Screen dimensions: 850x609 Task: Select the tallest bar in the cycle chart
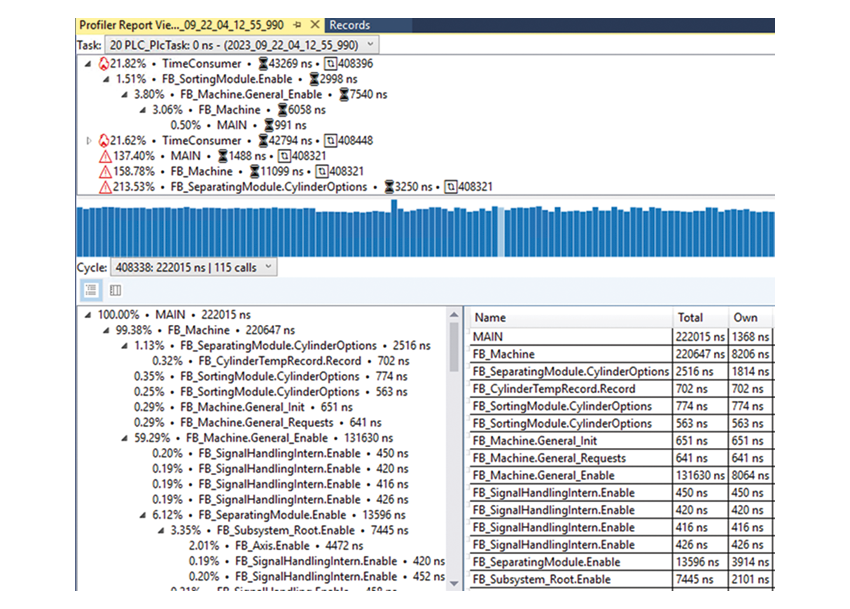(x=394, y=228)
